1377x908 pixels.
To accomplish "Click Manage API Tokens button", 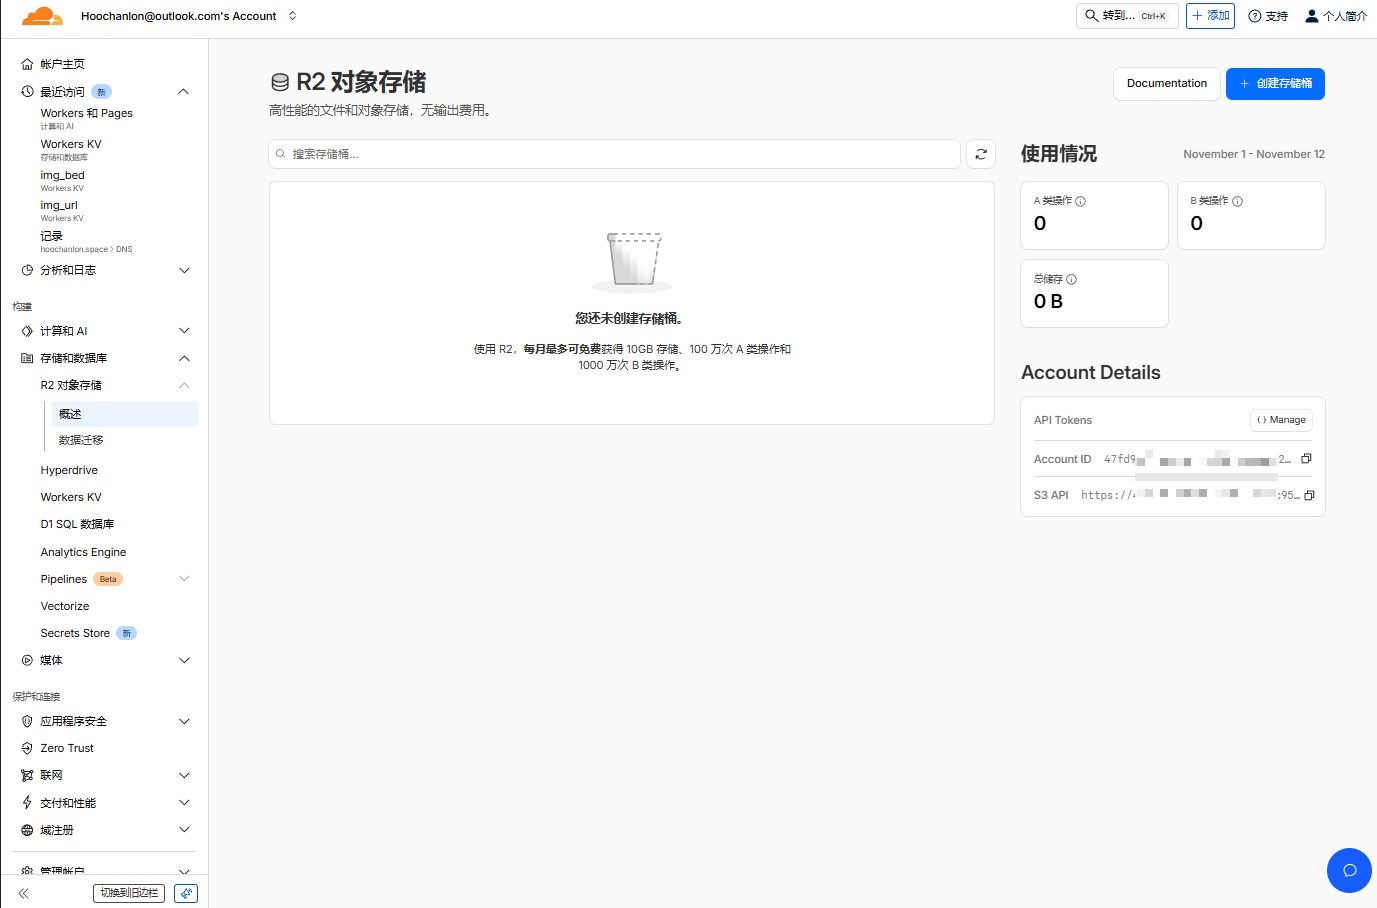I will 1281,420.
